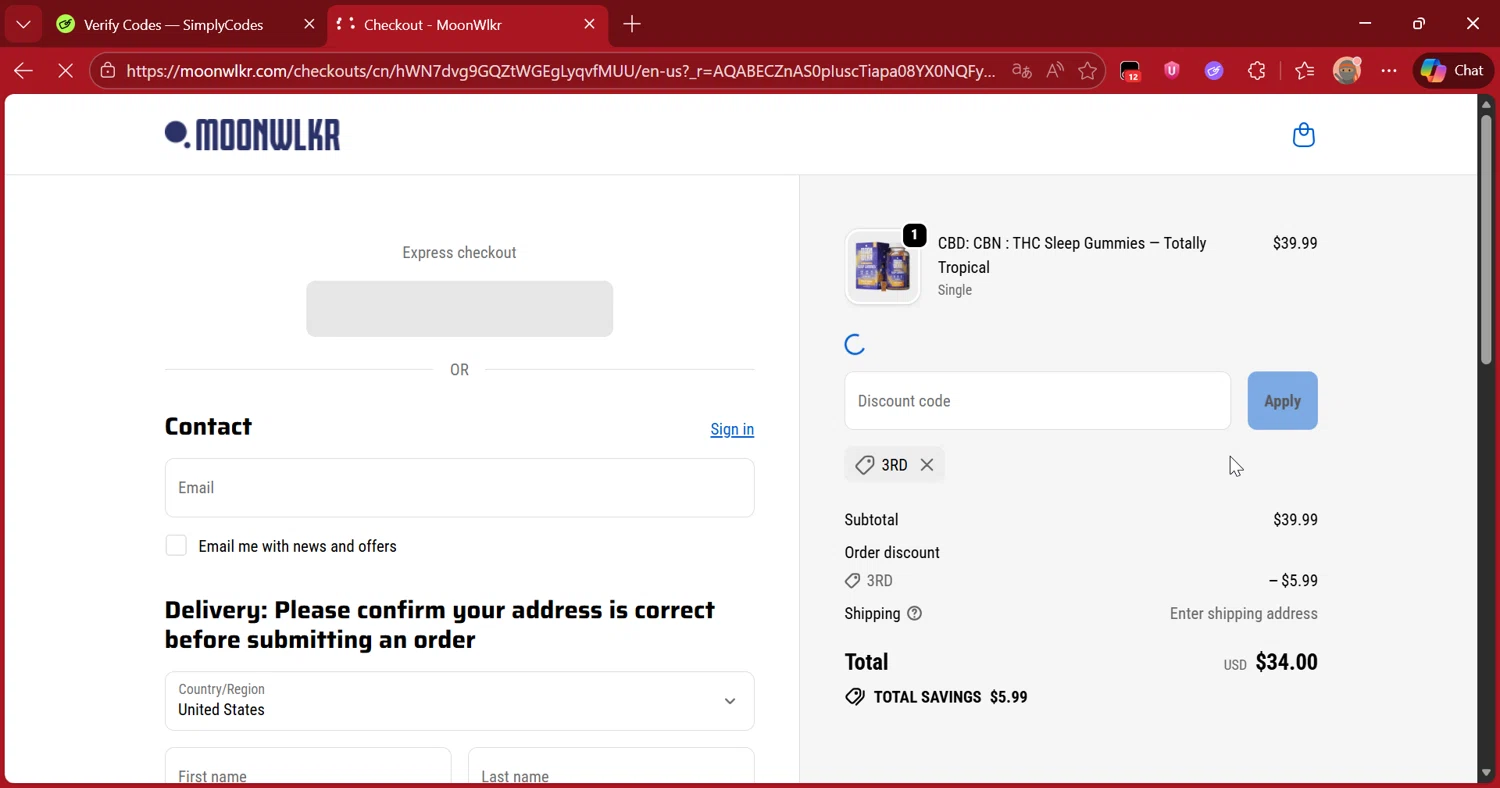This screenshot has width=1500, height=788.
Task: Click the – $5.99 order discount amount
Action: click(1293, 581)
